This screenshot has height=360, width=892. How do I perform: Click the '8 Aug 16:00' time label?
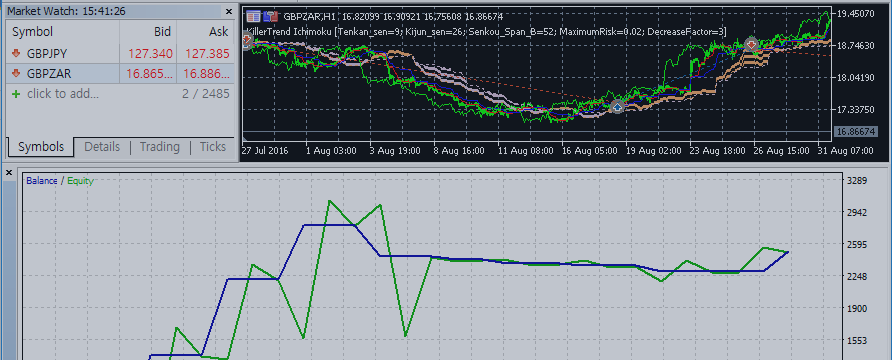click(x=459, y=151)
